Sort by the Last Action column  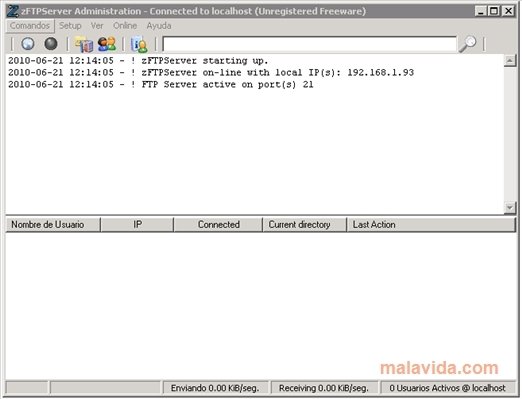431,224
